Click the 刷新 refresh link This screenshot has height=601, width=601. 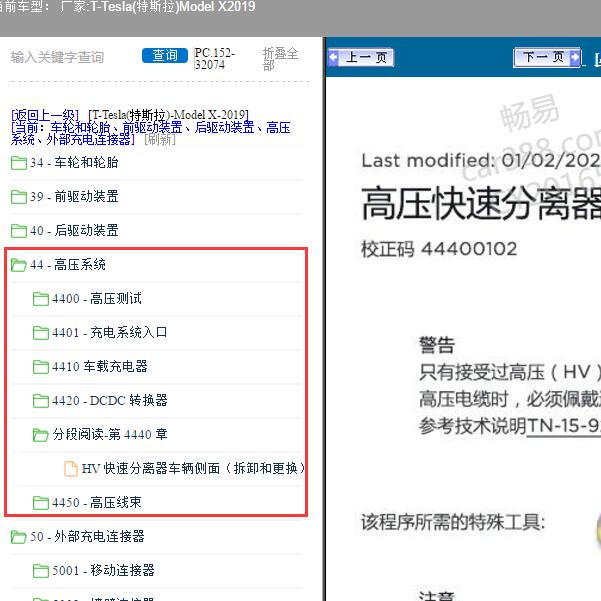pos(160,139)
